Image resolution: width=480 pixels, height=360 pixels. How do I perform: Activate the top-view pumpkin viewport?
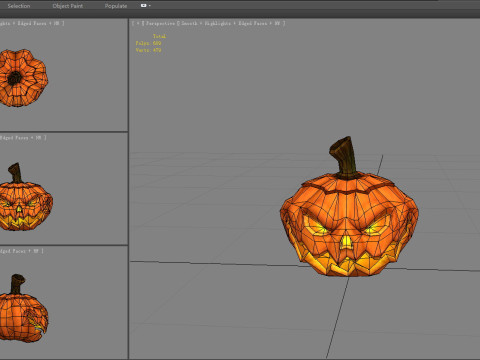63,74
